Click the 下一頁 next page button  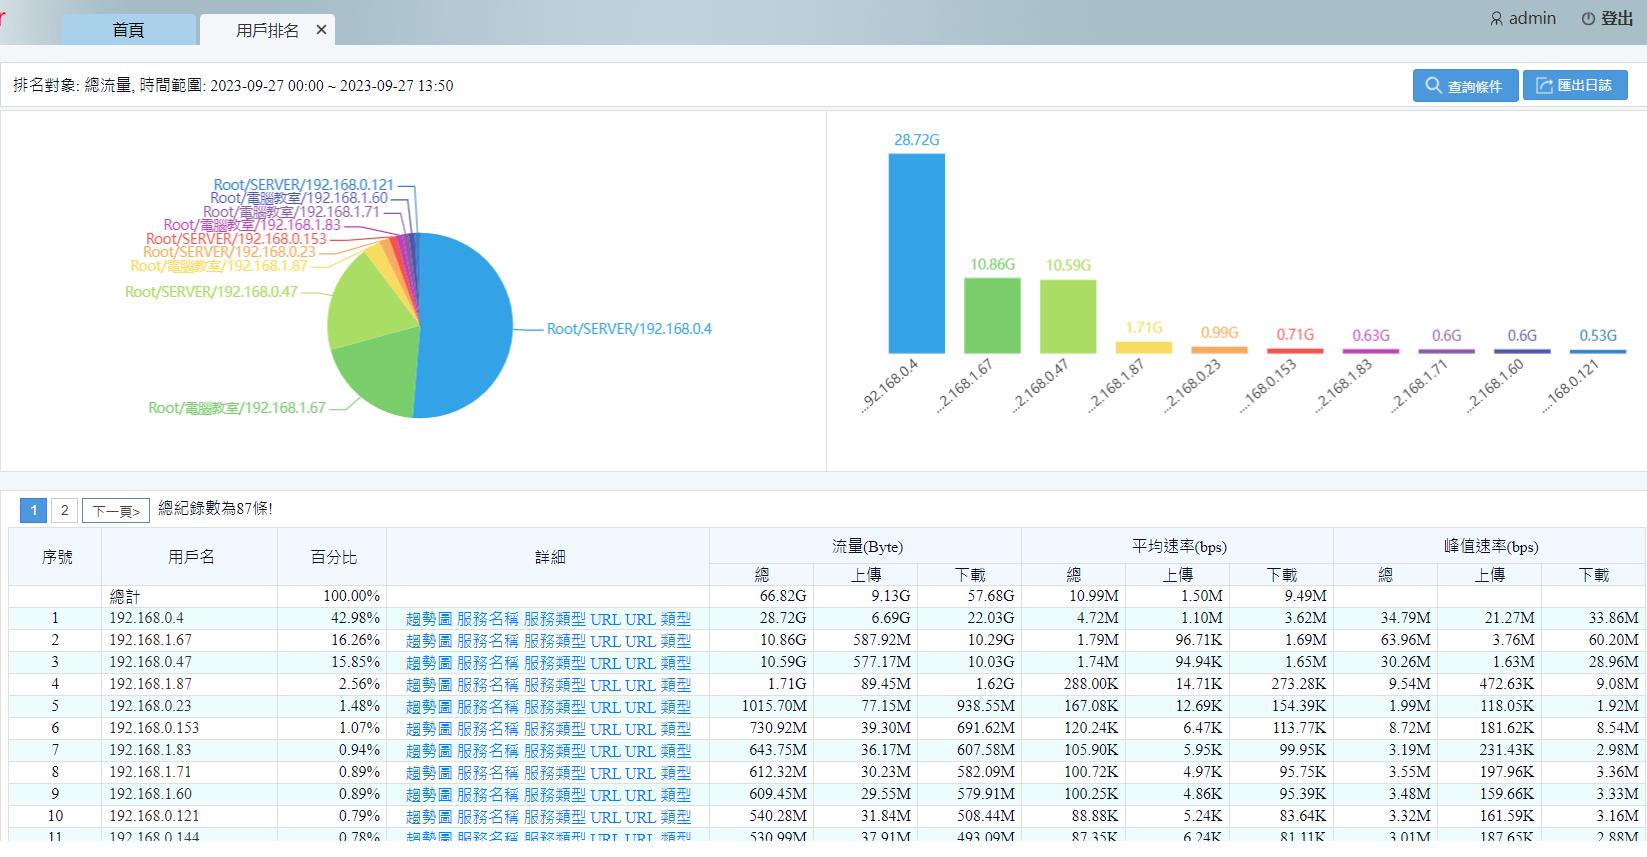pos(116,511)
